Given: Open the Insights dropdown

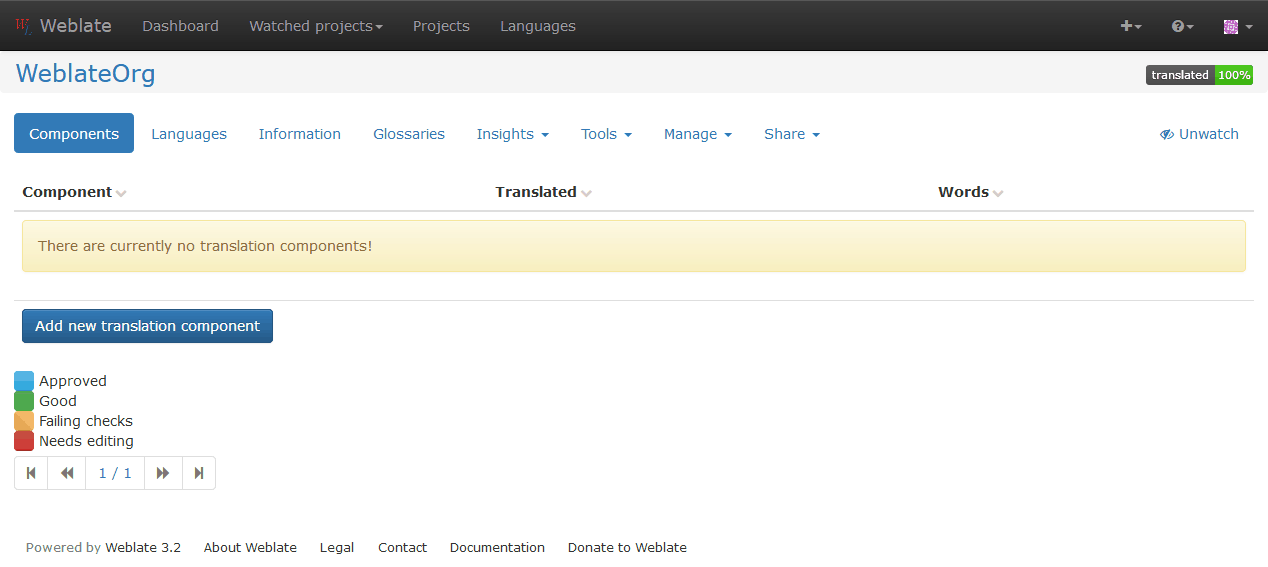Looking at the screenshot, I should [x=513, y=134].
